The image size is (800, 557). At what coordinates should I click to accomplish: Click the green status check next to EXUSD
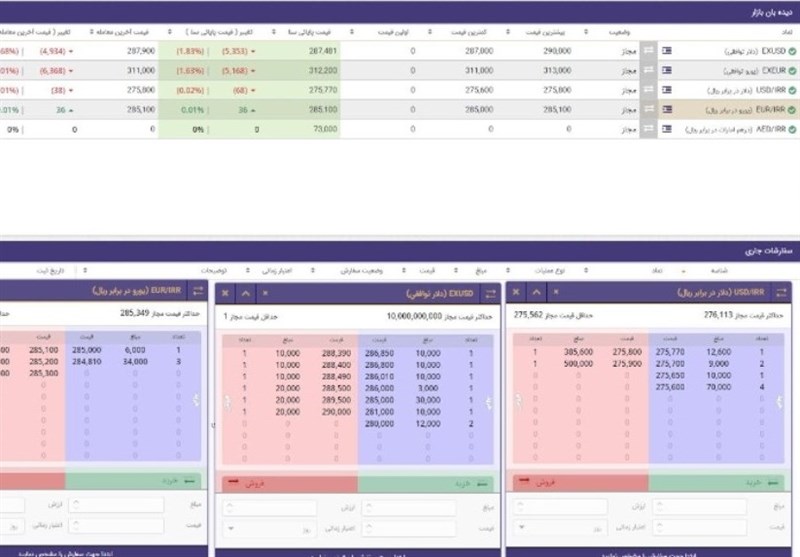coord(792,49)
